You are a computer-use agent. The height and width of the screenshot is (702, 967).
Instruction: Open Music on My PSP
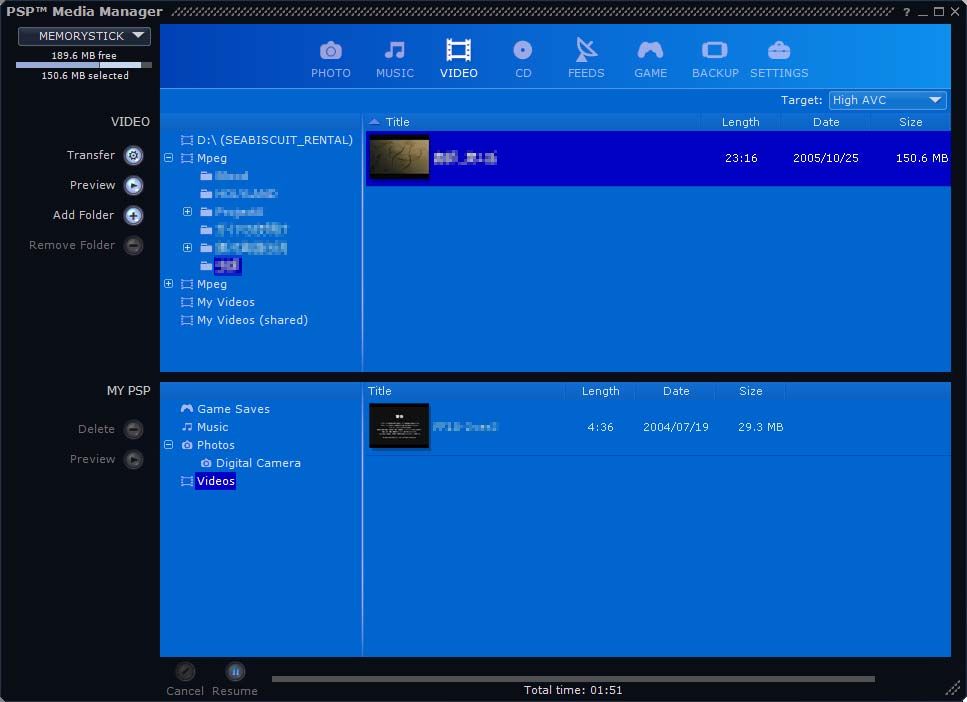point(212,427)
